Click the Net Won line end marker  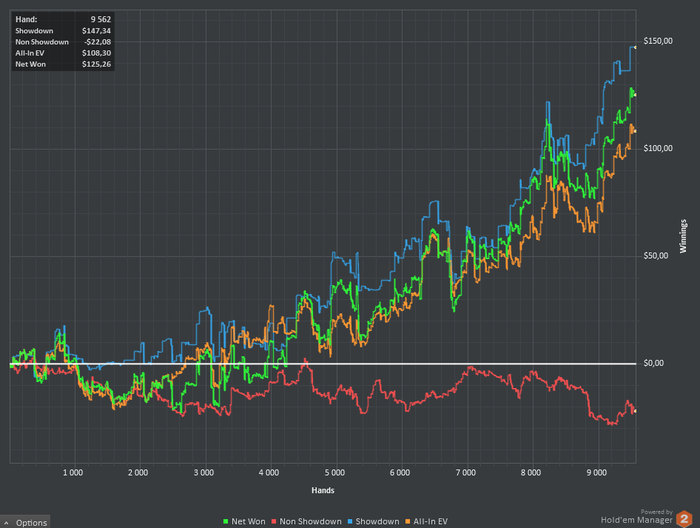[635, 95]
